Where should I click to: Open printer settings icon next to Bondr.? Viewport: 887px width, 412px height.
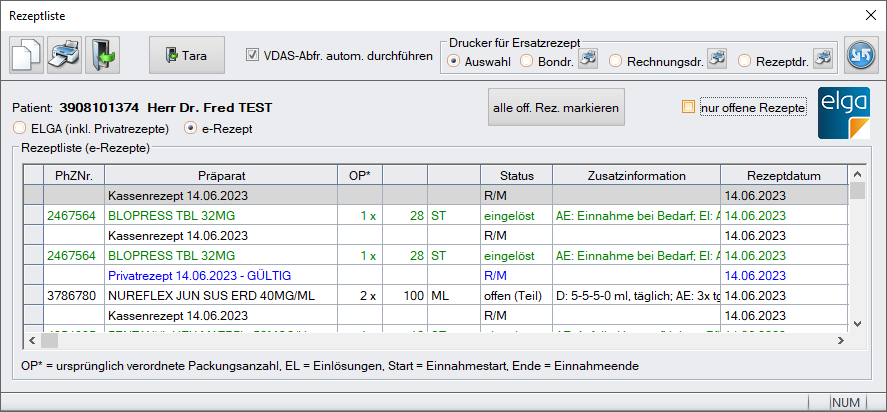point(588,61)
